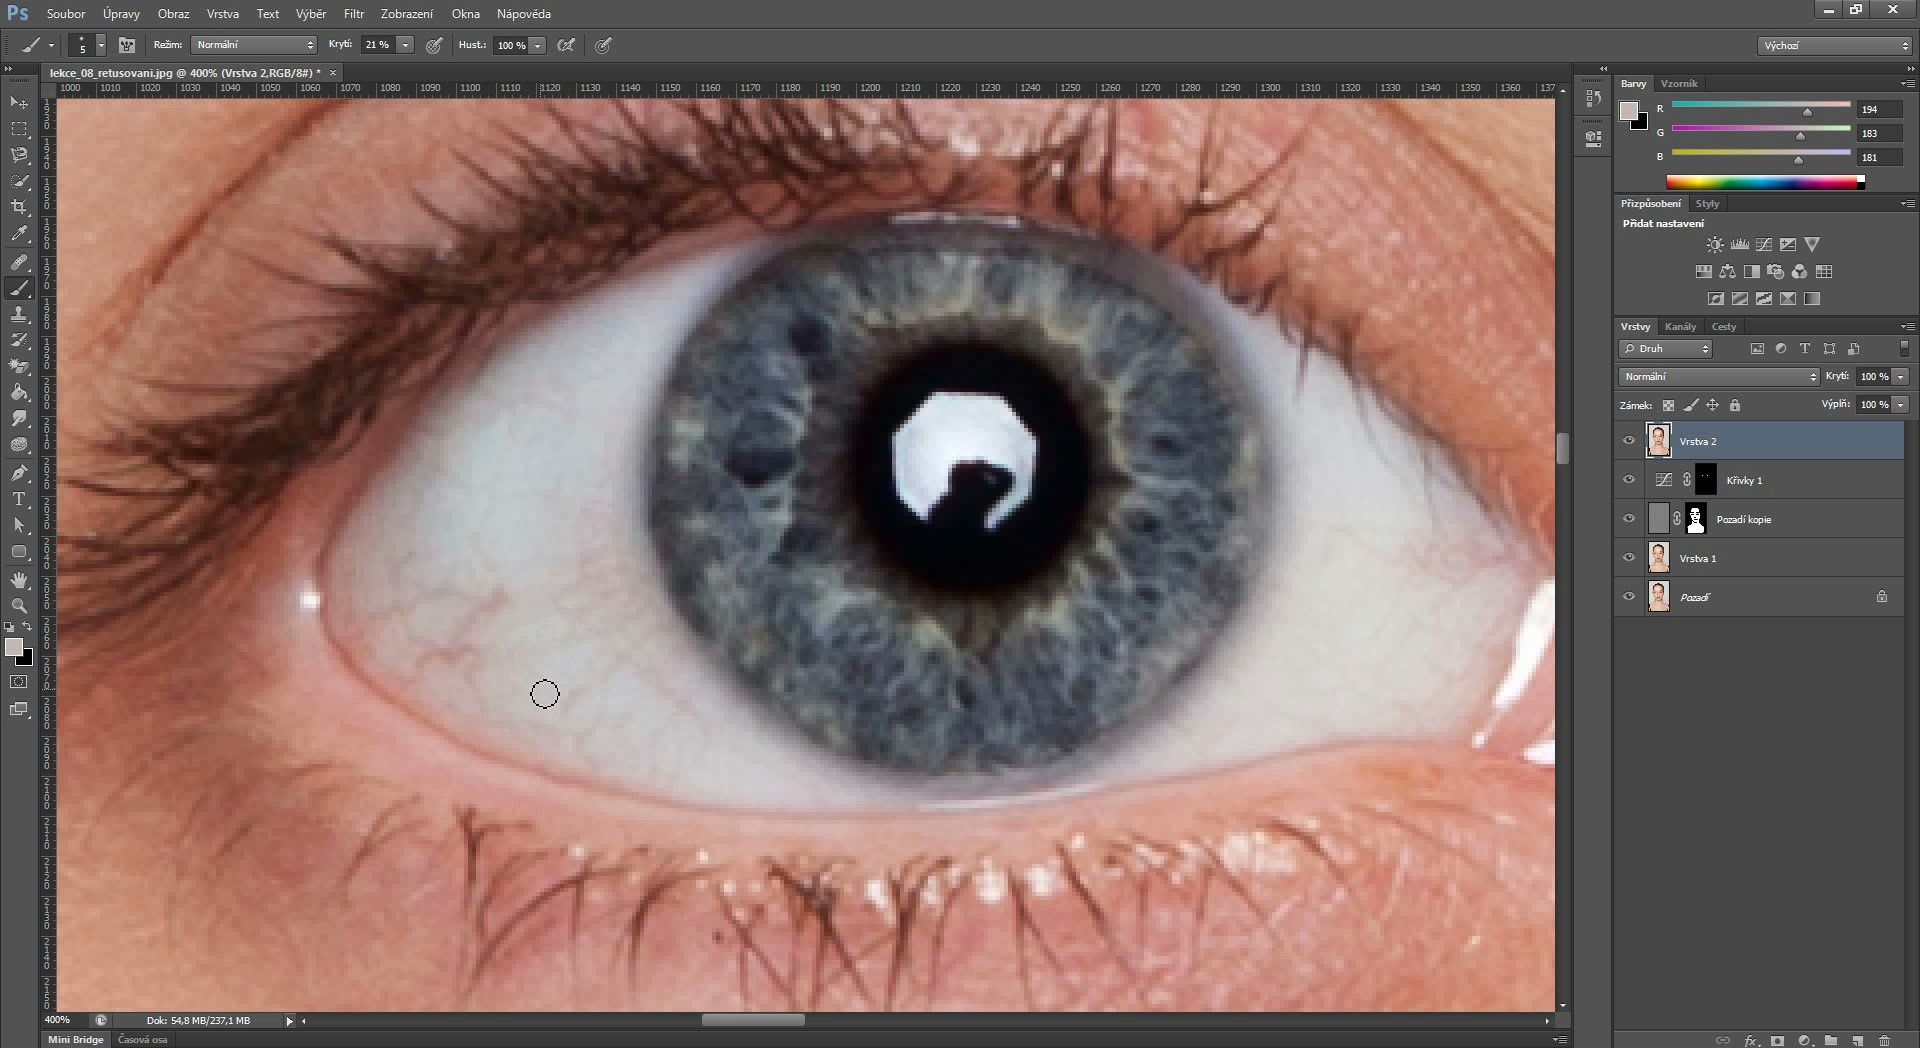Hide the Pozadí kopie layer

pos(1629,519)
